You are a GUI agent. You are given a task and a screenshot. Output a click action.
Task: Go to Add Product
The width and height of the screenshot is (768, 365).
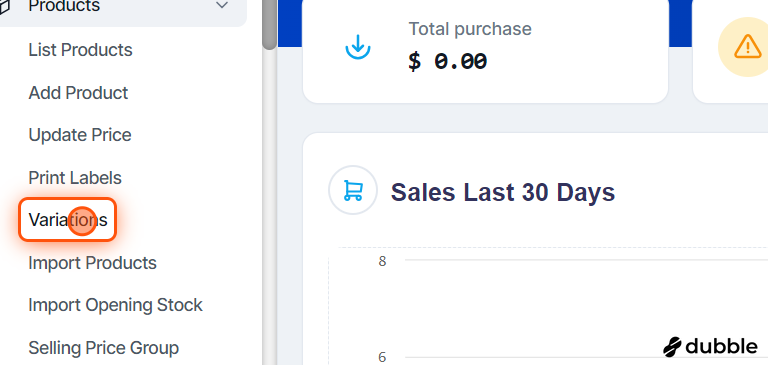point(78,93)
